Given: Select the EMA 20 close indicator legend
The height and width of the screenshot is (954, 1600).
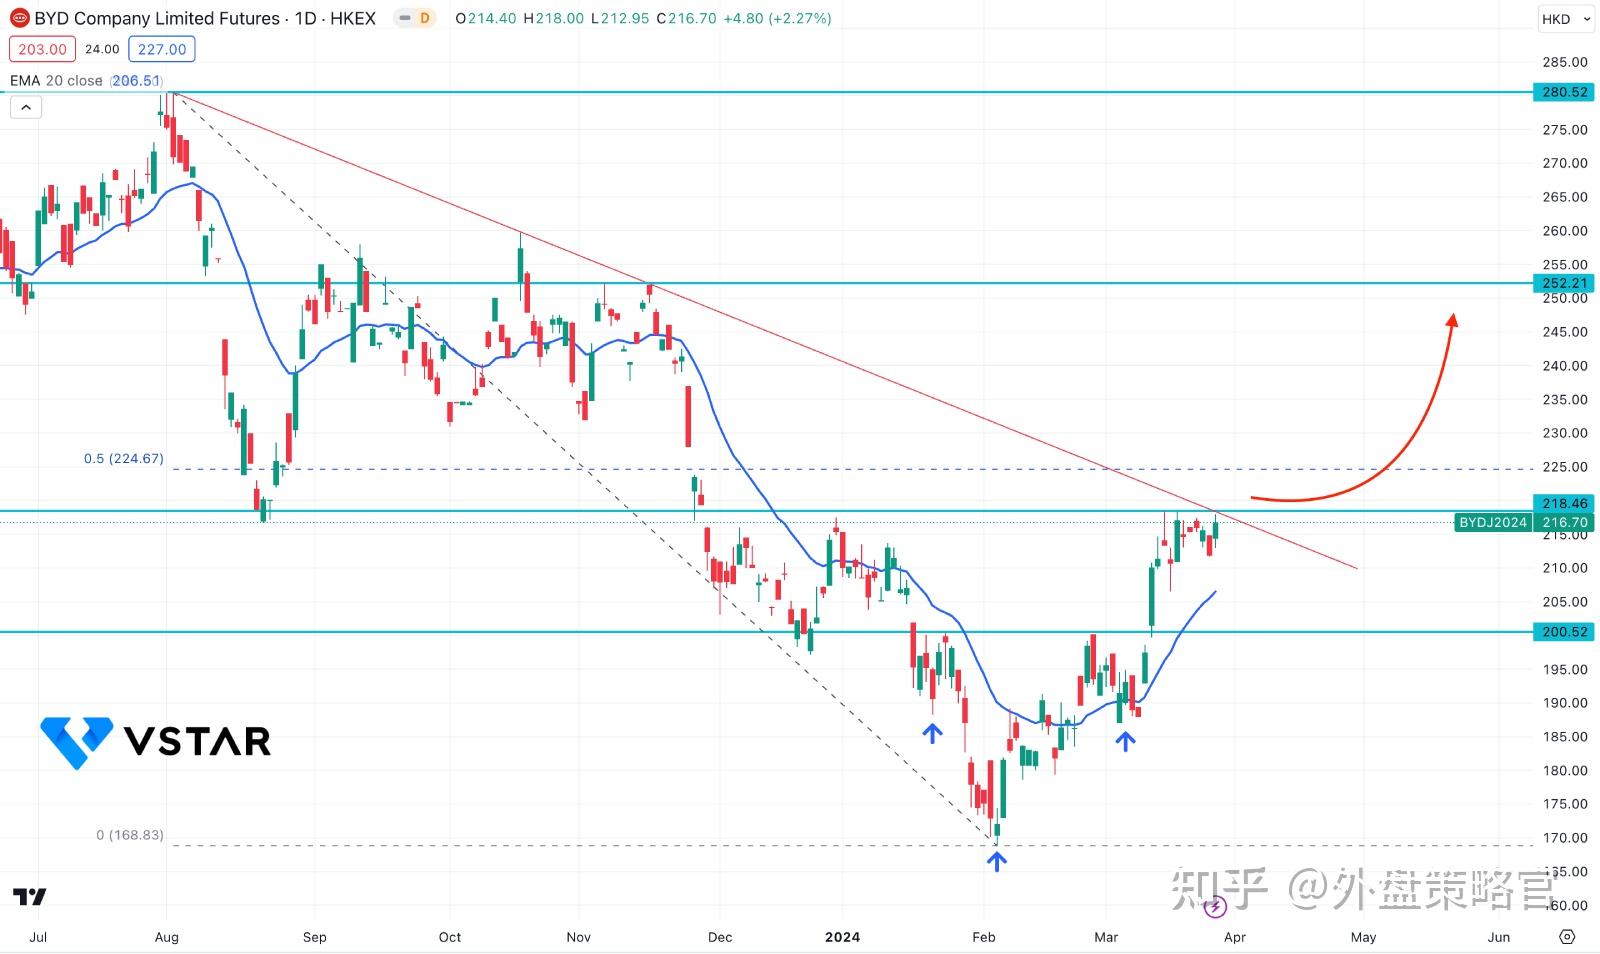Looking at the screenshot, I should (56, 80).
